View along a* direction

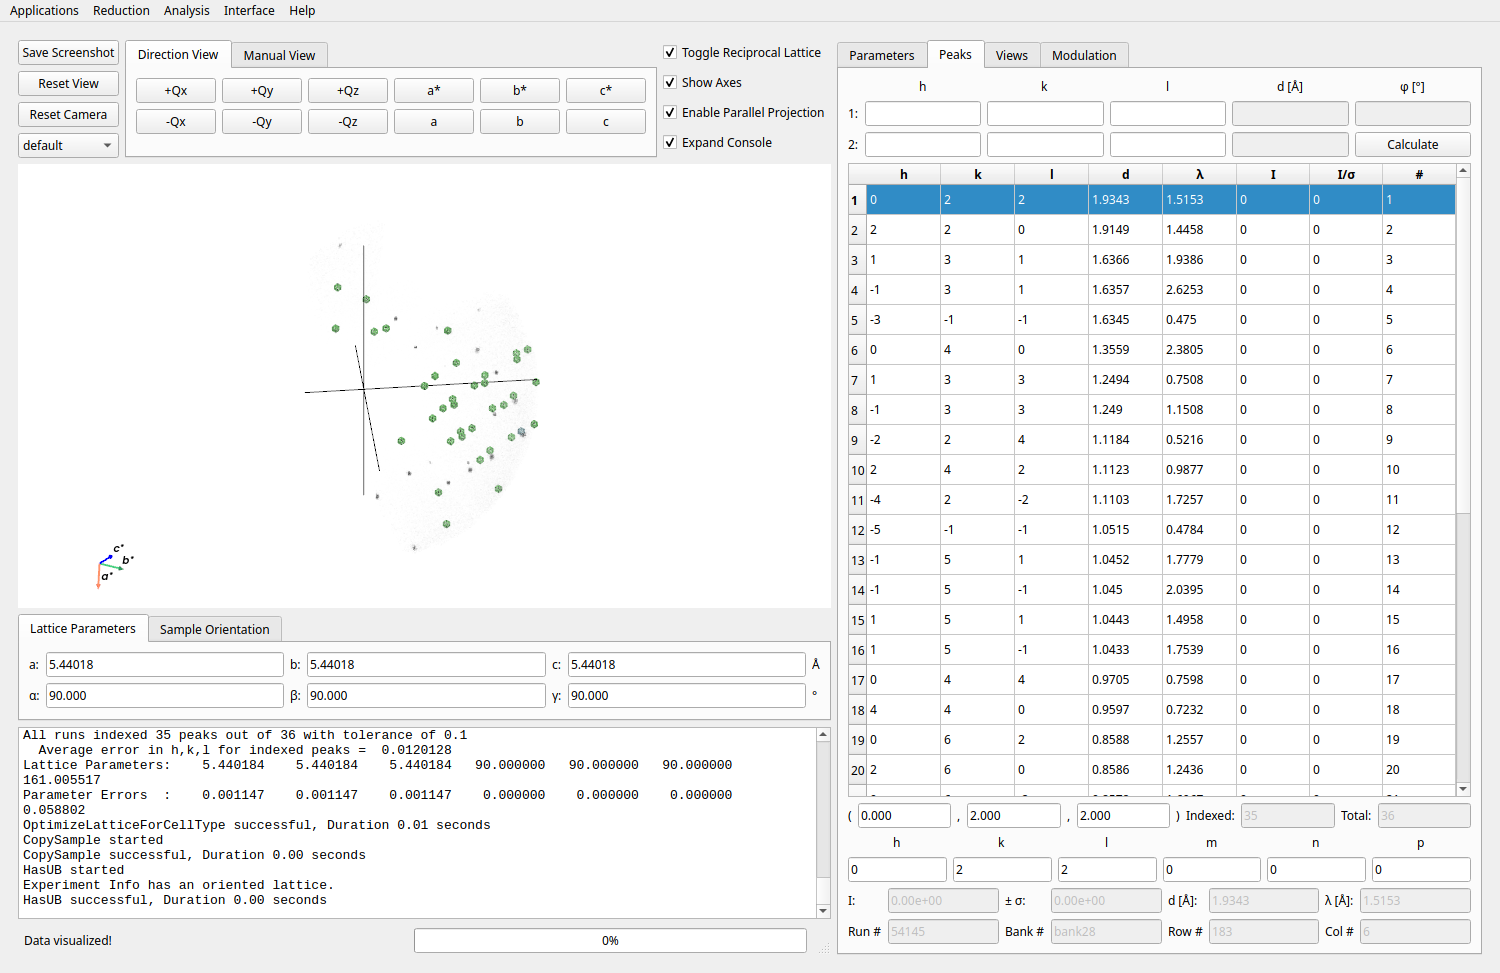pos(434,91)
